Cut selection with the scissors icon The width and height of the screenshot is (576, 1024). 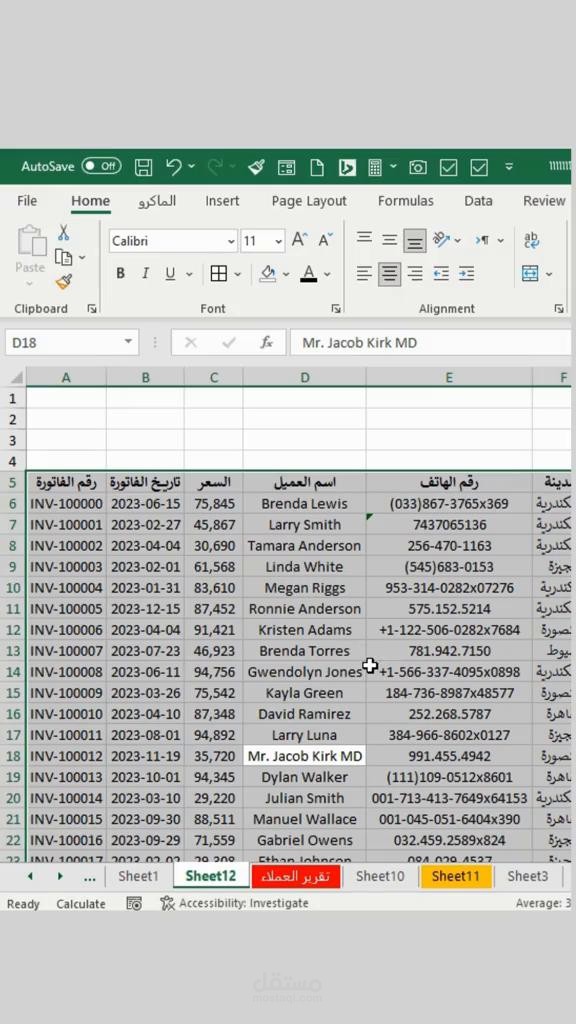tap(63, 232)
